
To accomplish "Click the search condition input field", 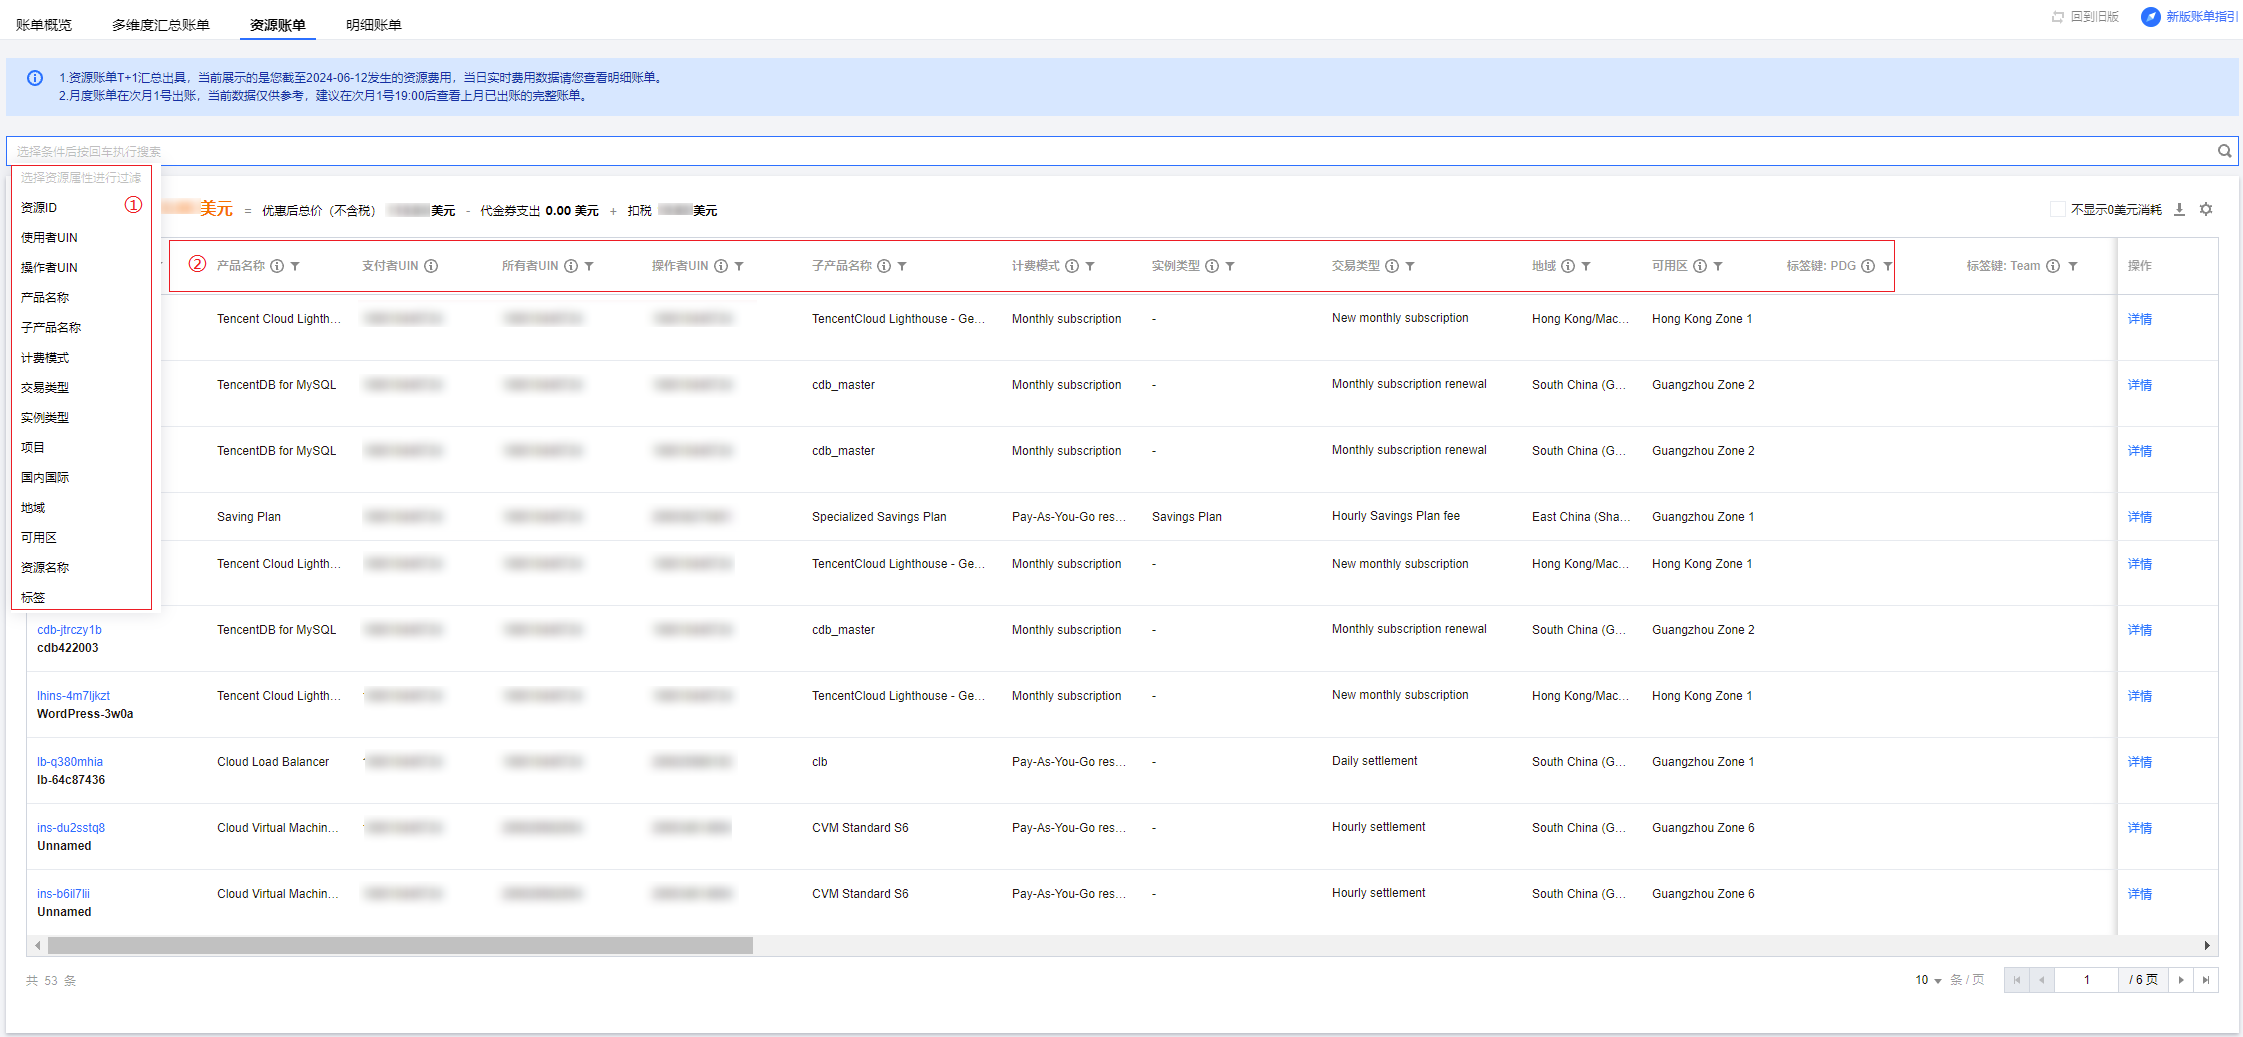I will tap(1100, 151).
